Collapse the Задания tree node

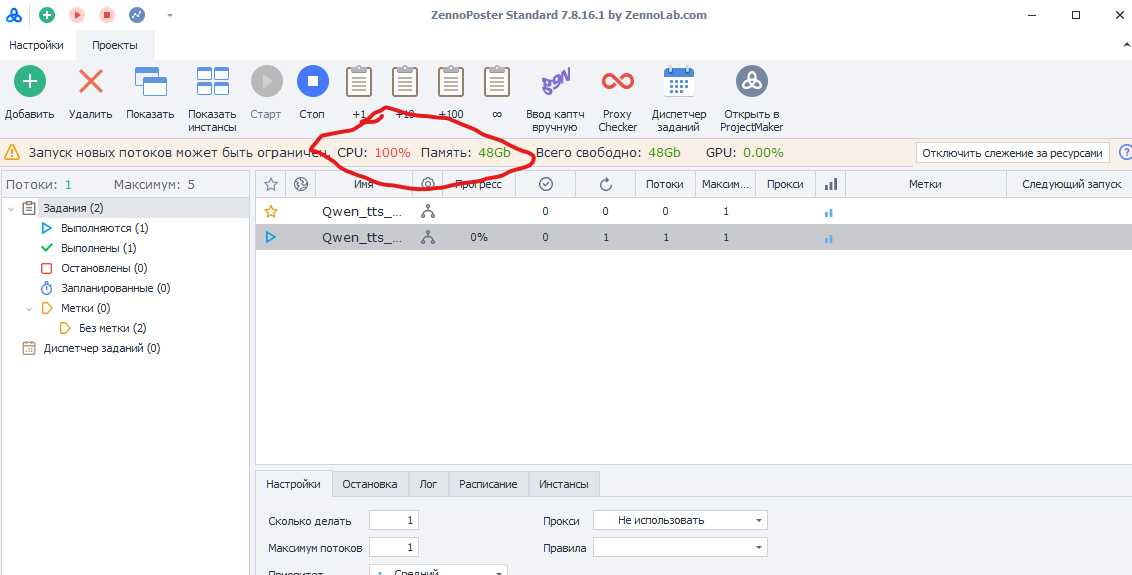[12, 209]
